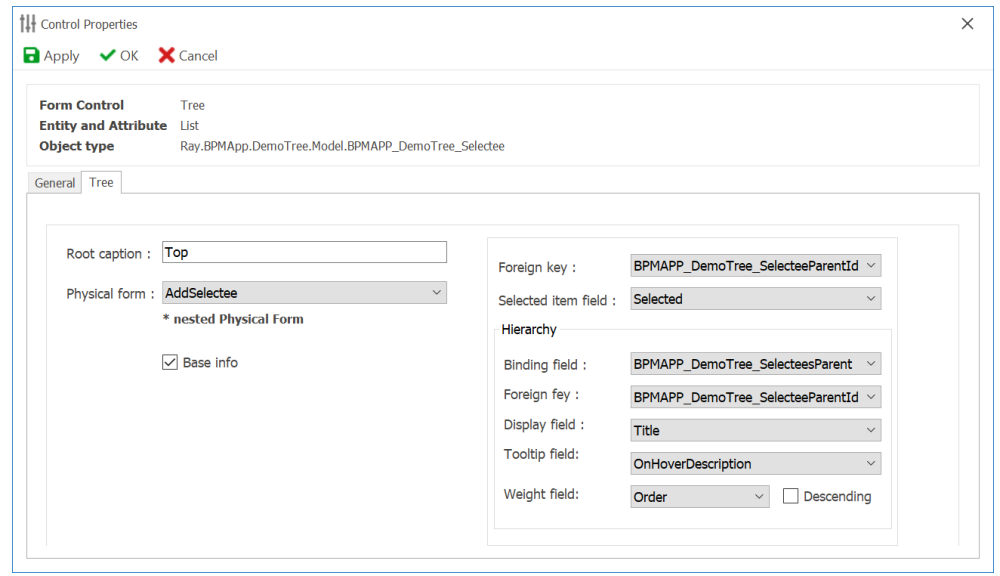Toggle the Base info checkbox
Image resolution: width=1000 pixels, height=576 pixels.
click(170, 362)
